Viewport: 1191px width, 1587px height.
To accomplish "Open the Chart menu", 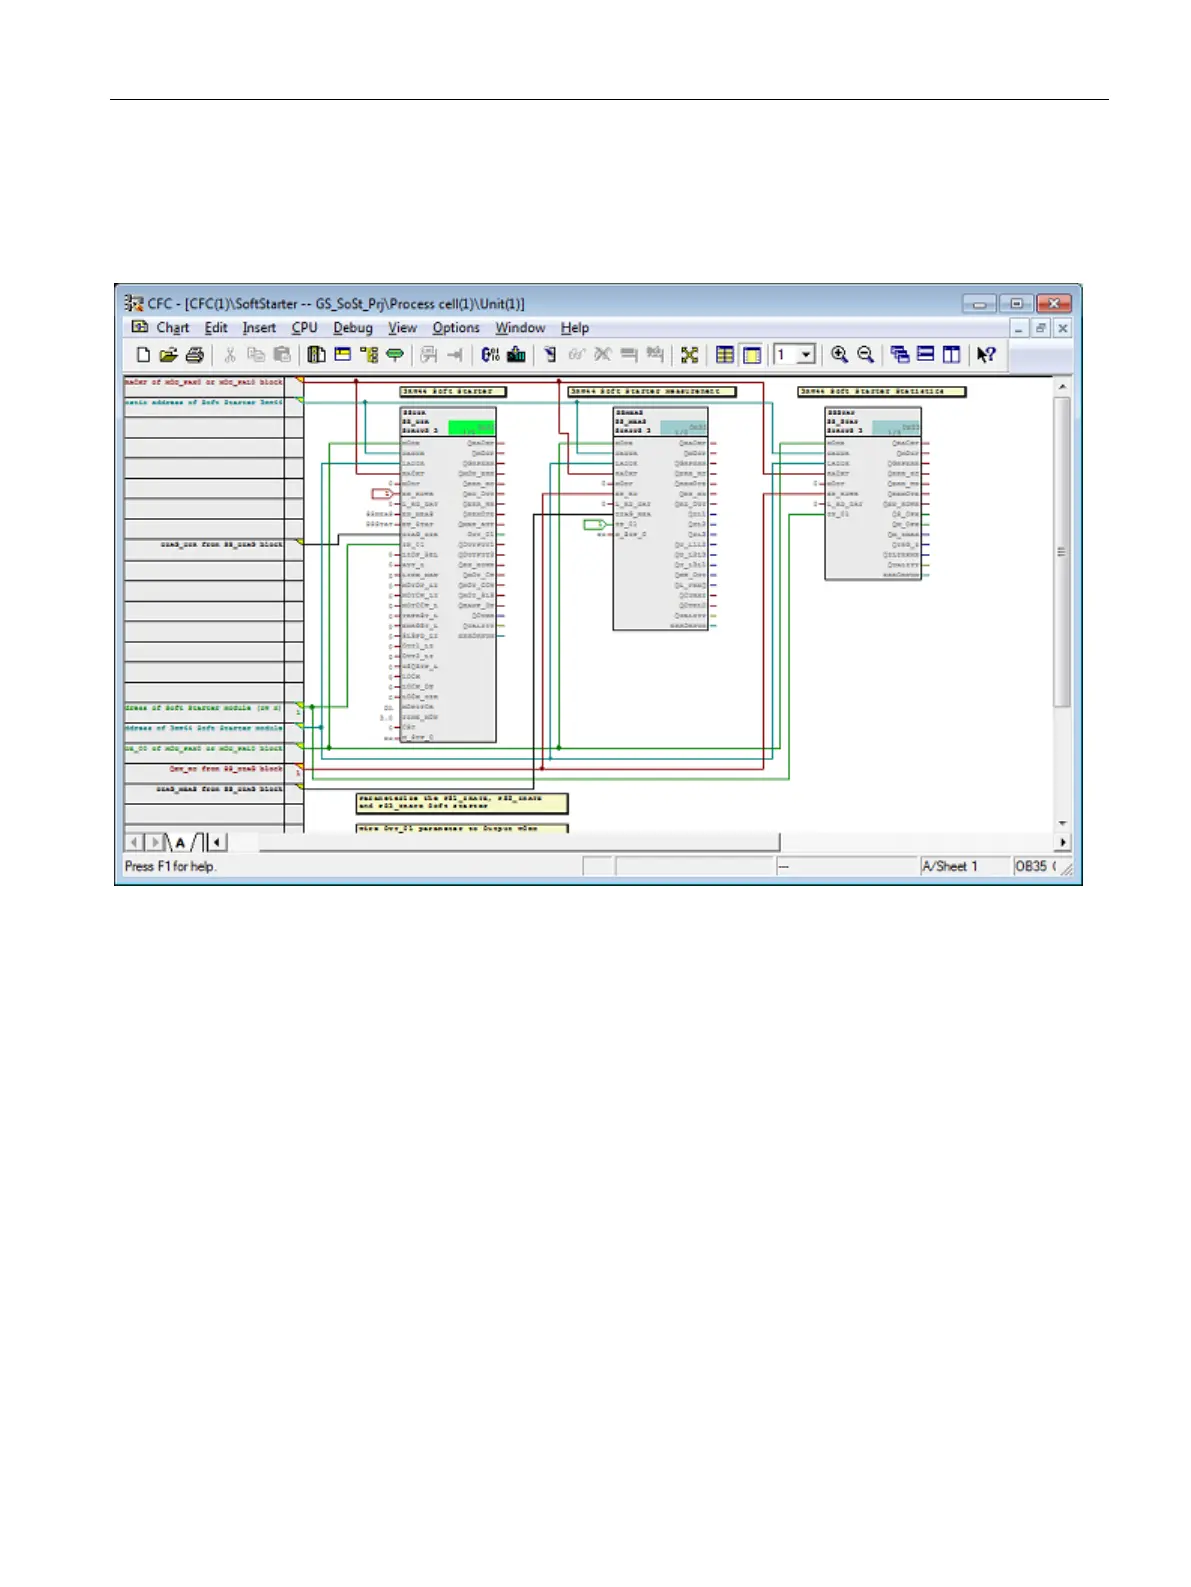I will point(172,328).
